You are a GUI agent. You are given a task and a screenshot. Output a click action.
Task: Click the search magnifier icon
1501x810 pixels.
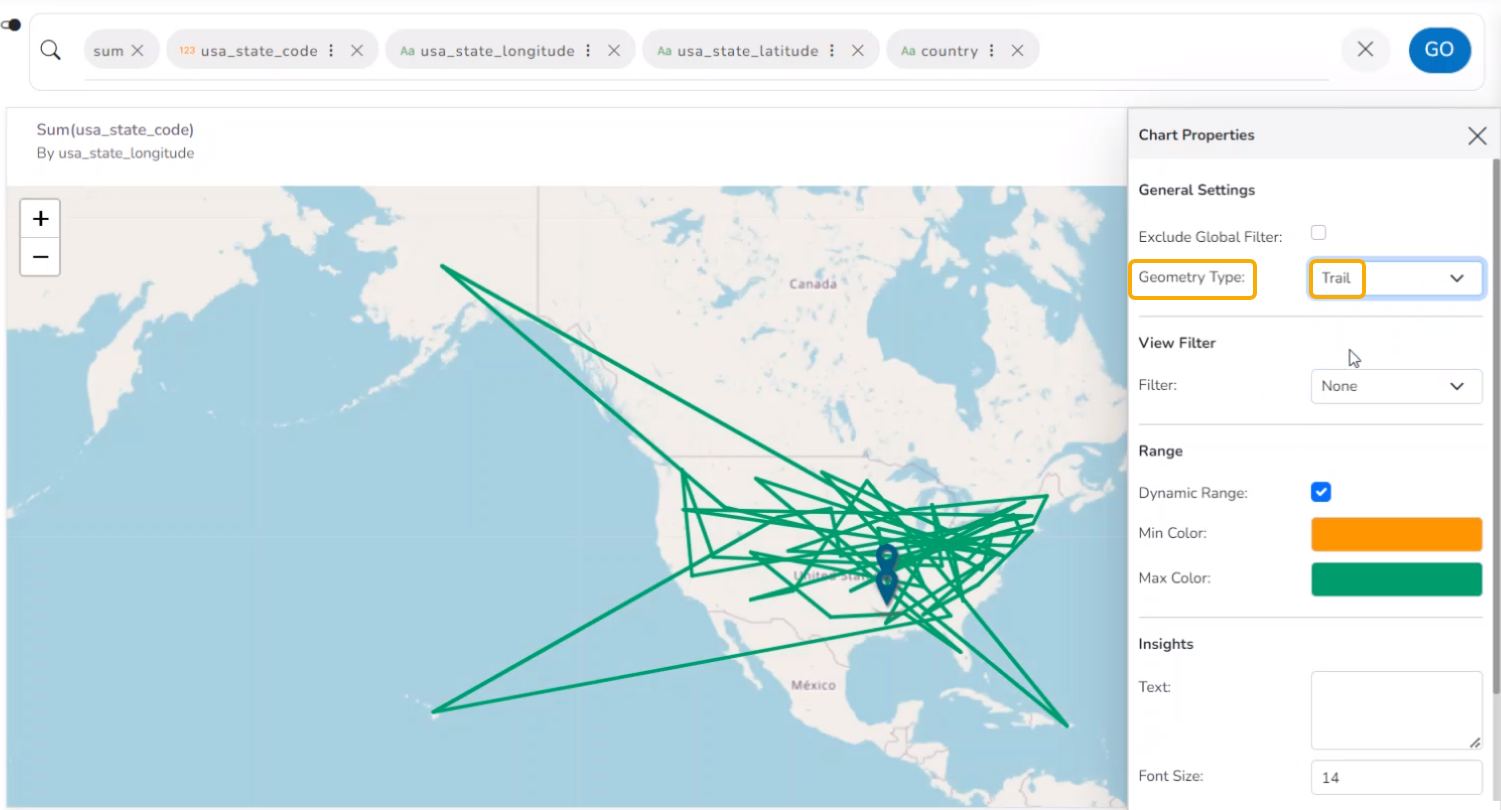(50, 50)
